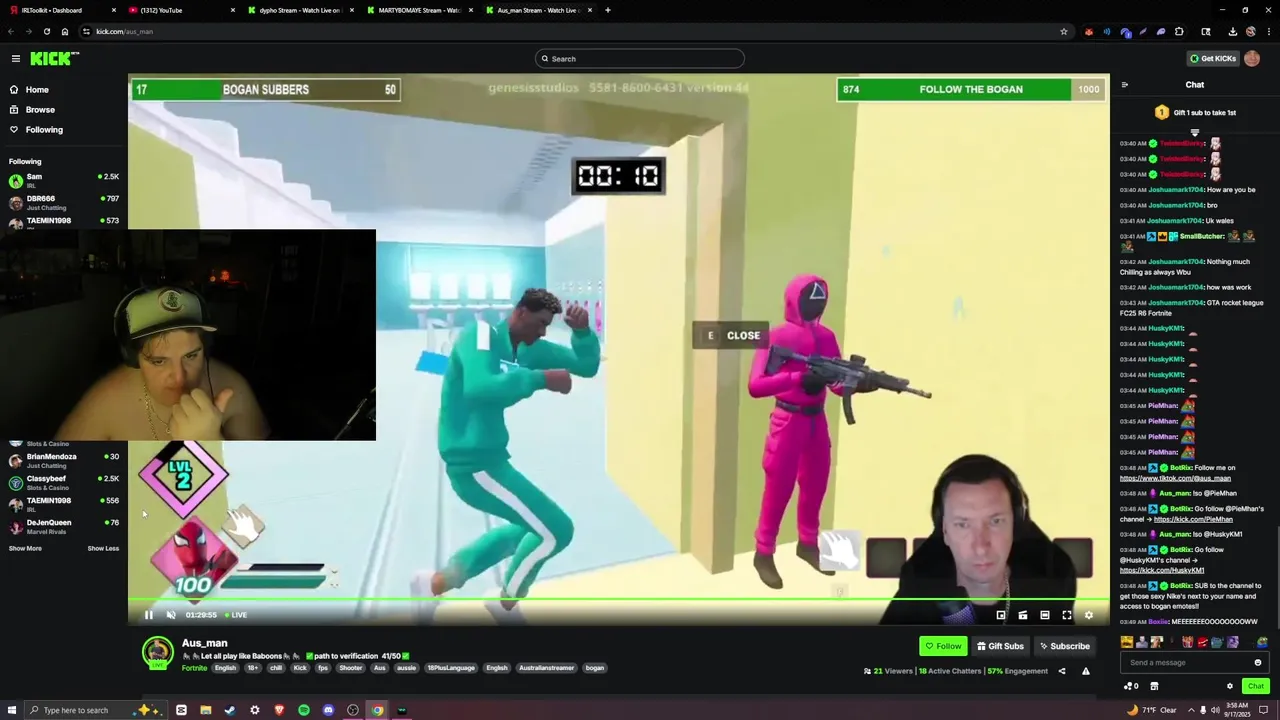This screenshot has width=1280, height=720.
Task: Open Spotify from the taskbar
Action: [x=304, y=710]
